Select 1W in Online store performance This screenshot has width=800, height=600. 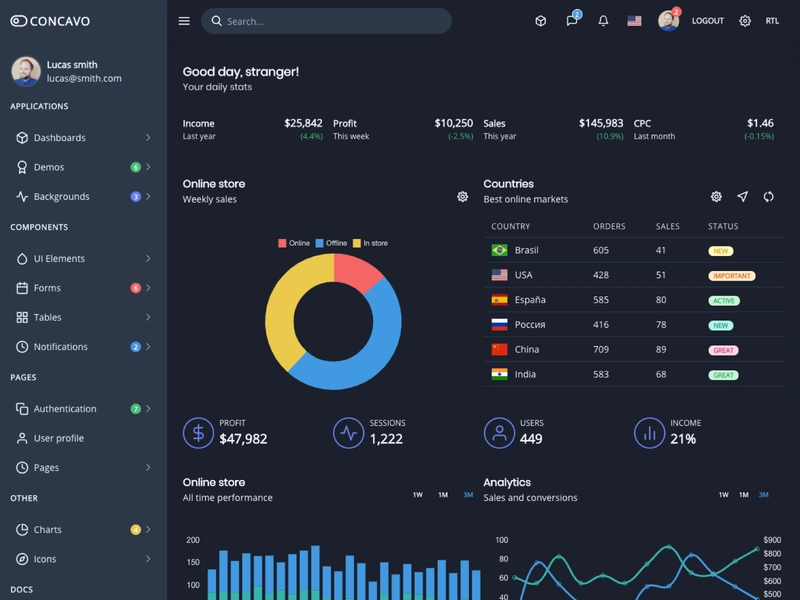tap(417, 495)
